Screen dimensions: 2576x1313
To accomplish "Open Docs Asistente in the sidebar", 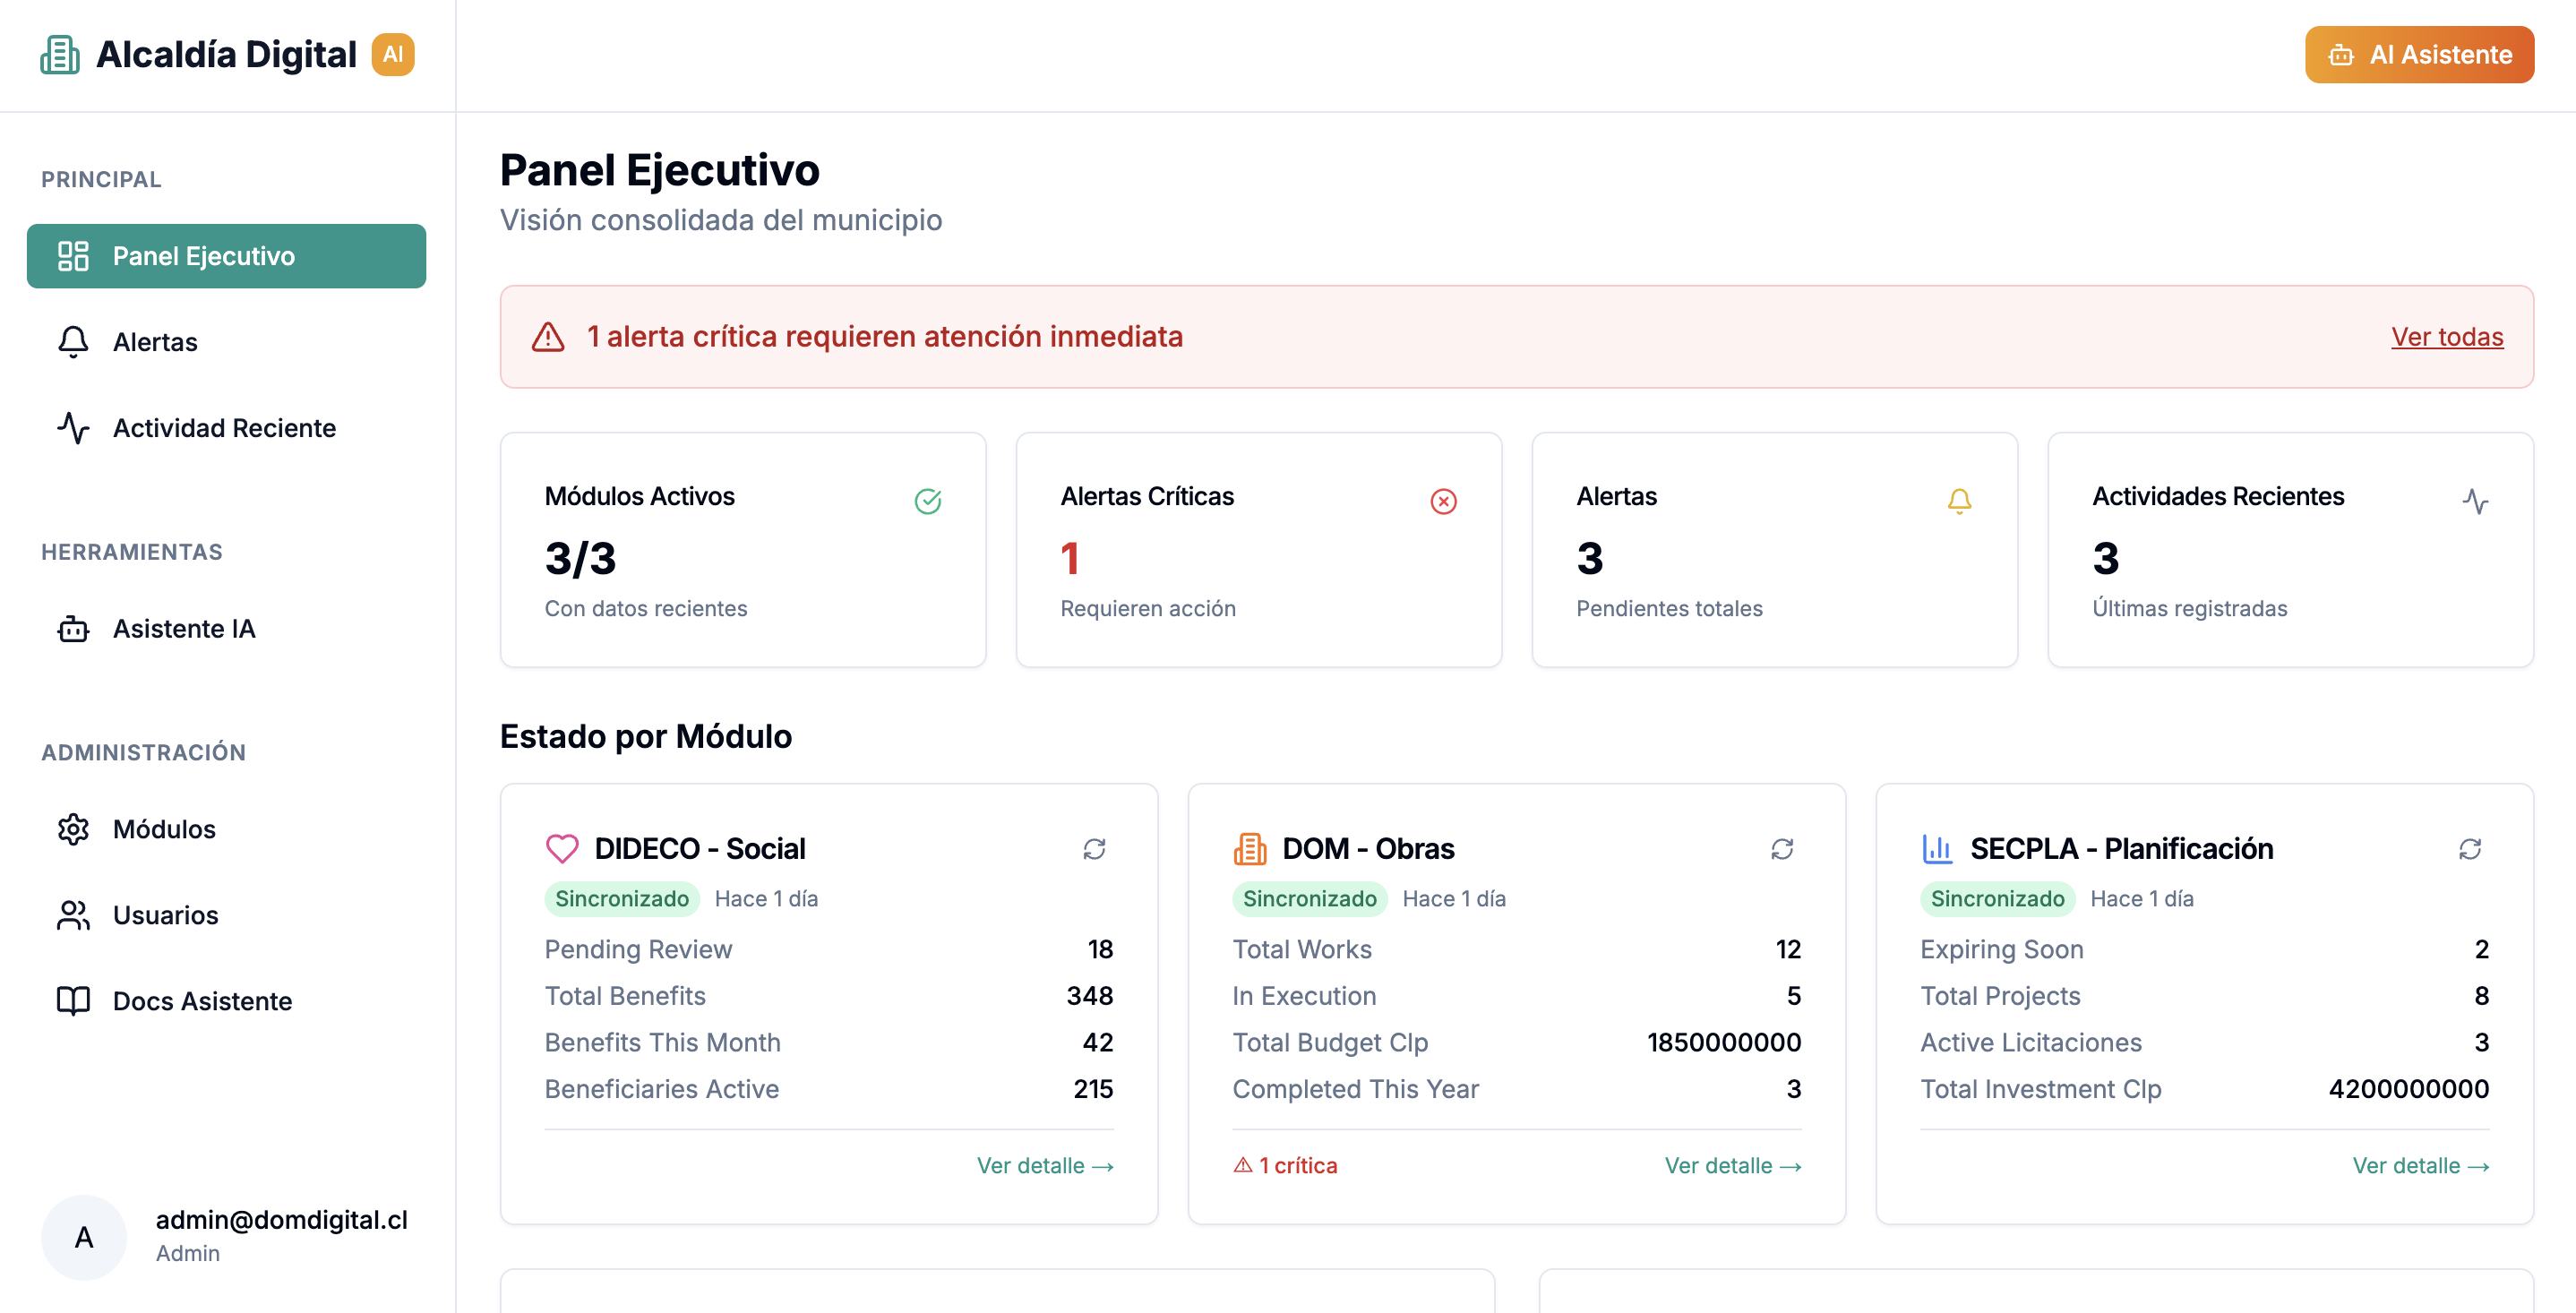I will [x=226, y=1001].
